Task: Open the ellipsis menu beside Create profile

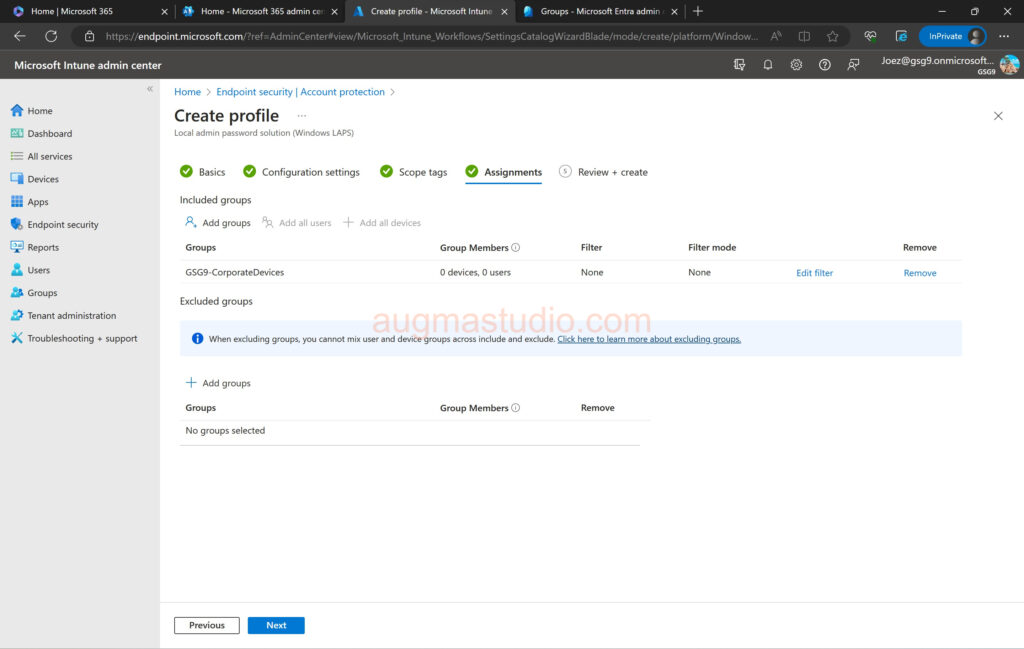Action: [x=302, y=116]
